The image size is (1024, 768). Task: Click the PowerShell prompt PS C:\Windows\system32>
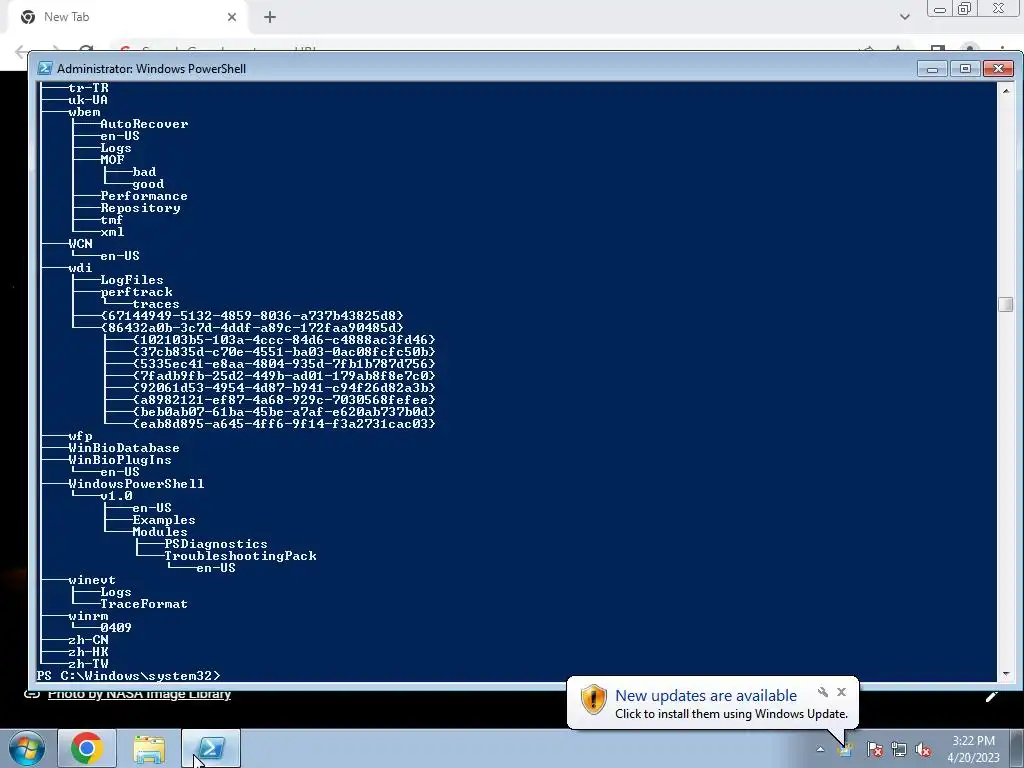tap(129, 675)
